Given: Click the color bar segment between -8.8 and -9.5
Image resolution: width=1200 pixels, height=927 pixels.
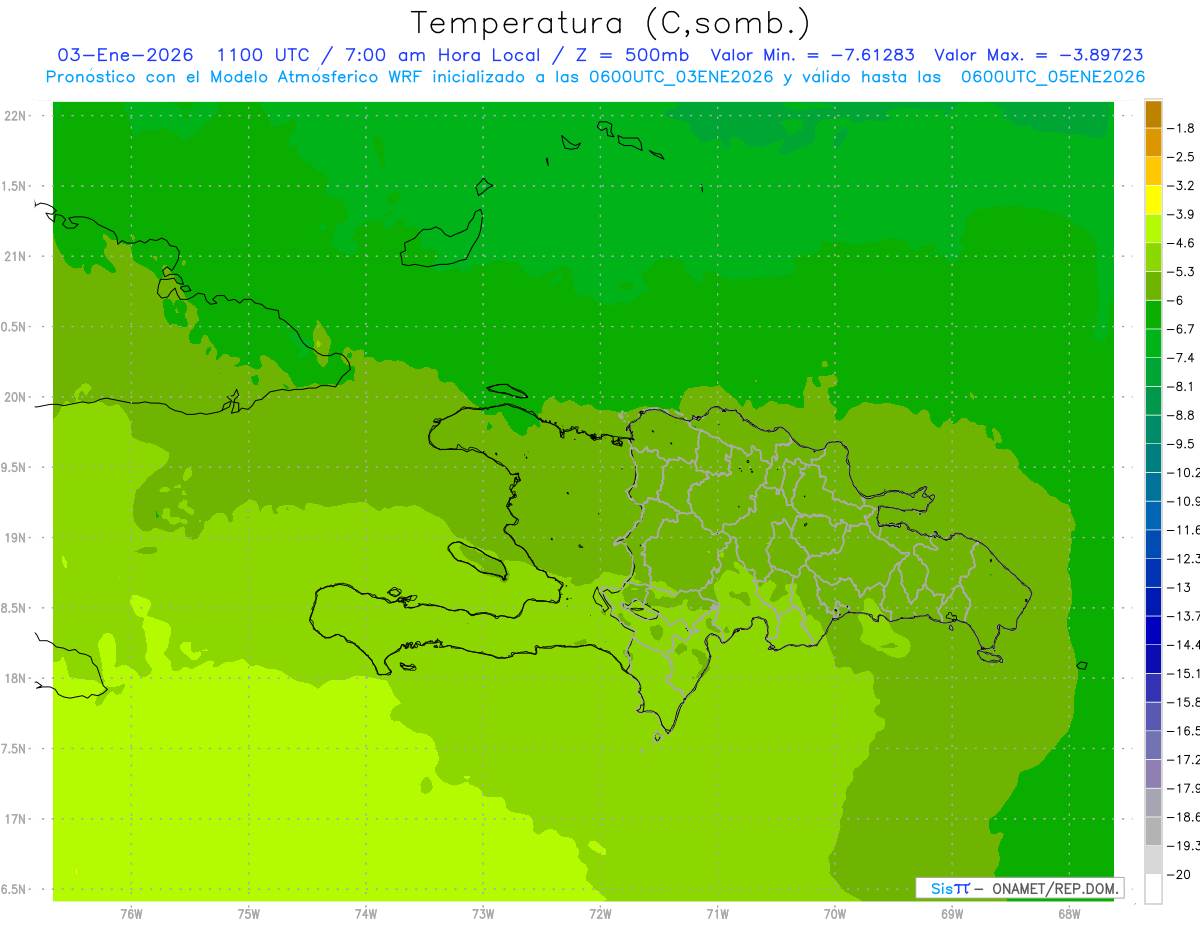Looking at the screenshot, I should point(1153,429).
